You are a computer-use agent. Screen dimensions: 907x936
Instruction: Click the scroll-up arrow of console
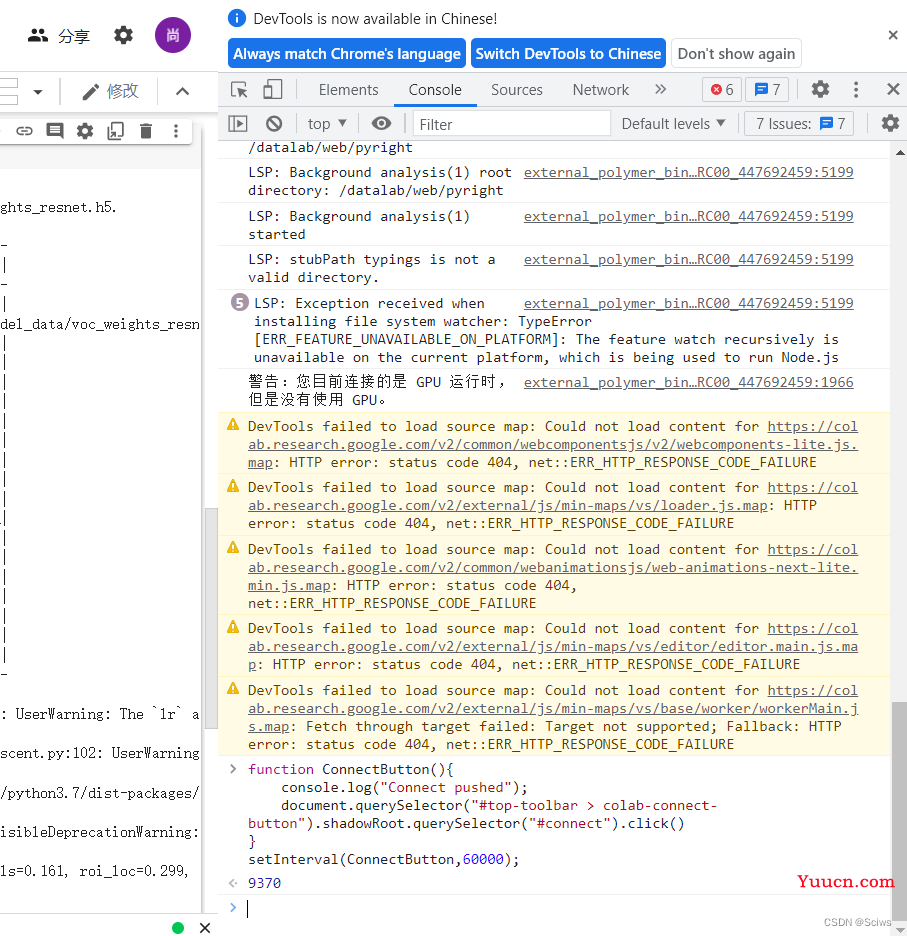pyautogui.click(x=899, y=153)
